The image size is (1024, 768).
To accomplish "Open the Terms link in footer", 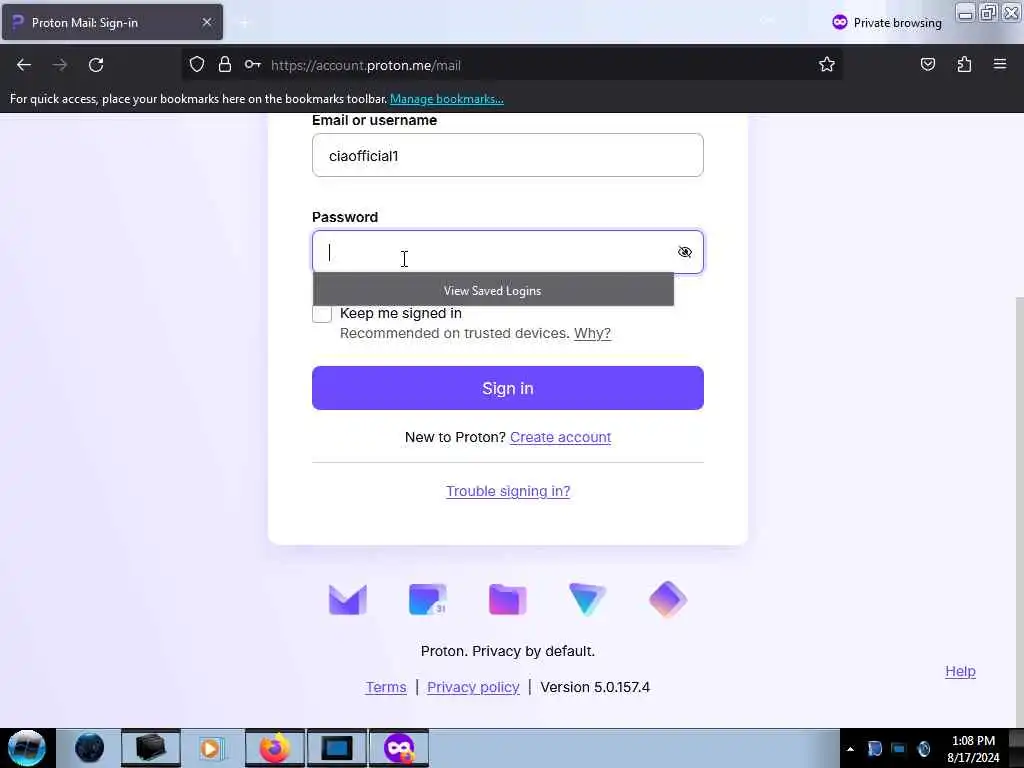I will click(x=386, y=687).
